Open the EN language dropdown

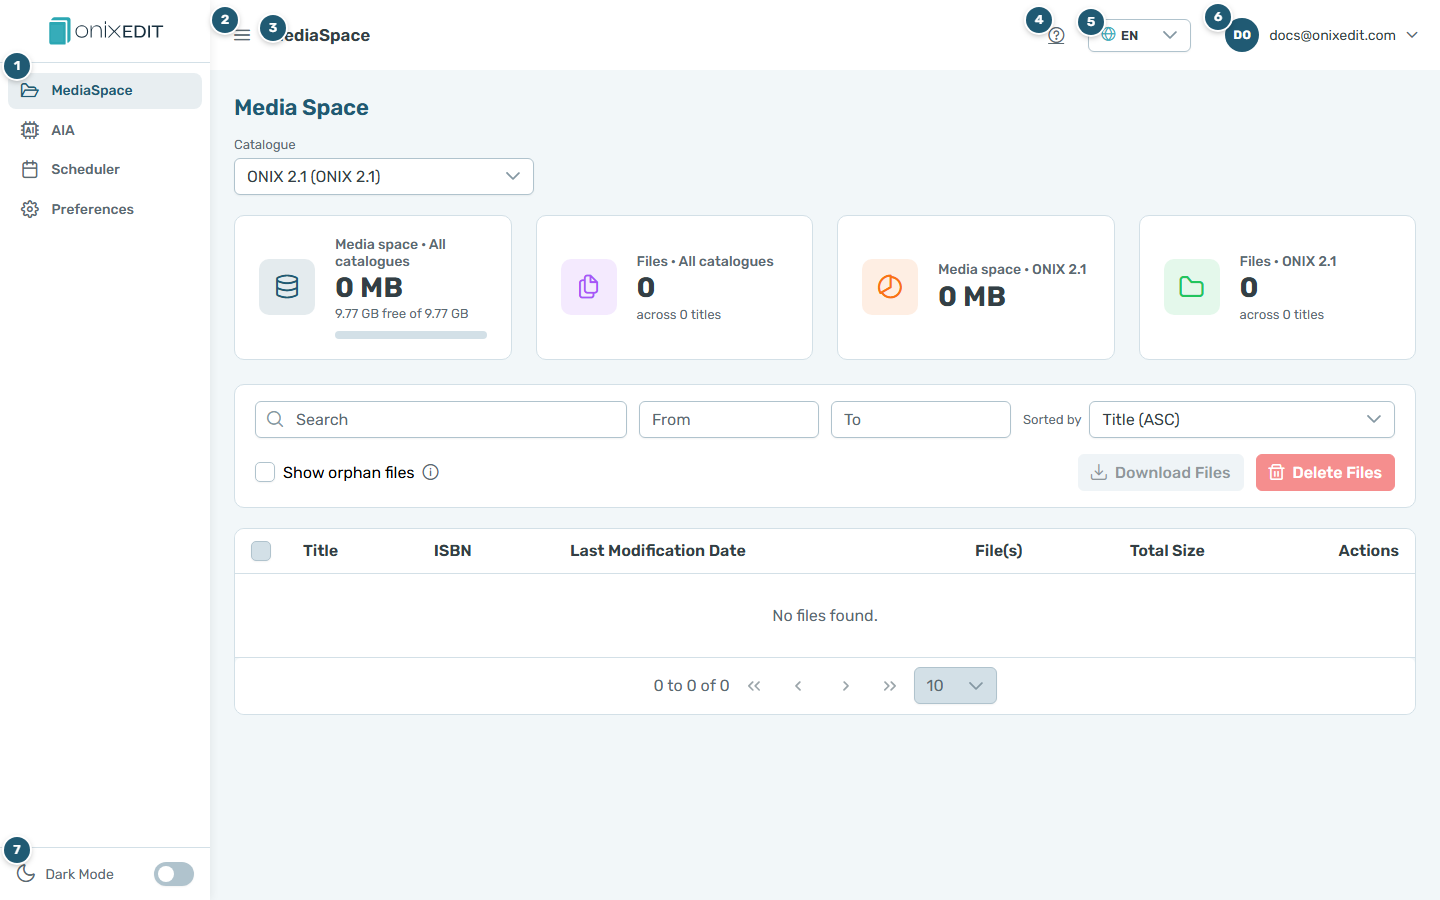point(1139,35)
